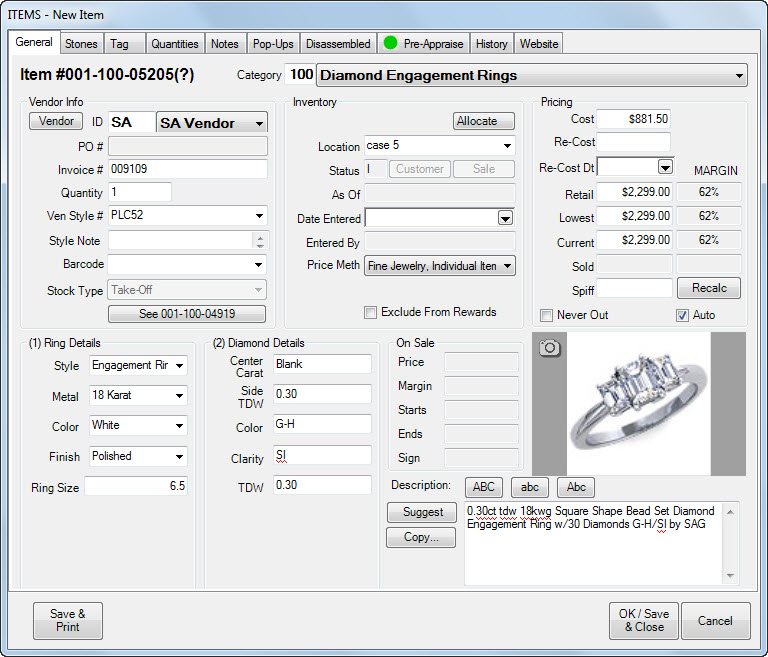Open the Pre-Appraise tab with green dot

point(423,44)
